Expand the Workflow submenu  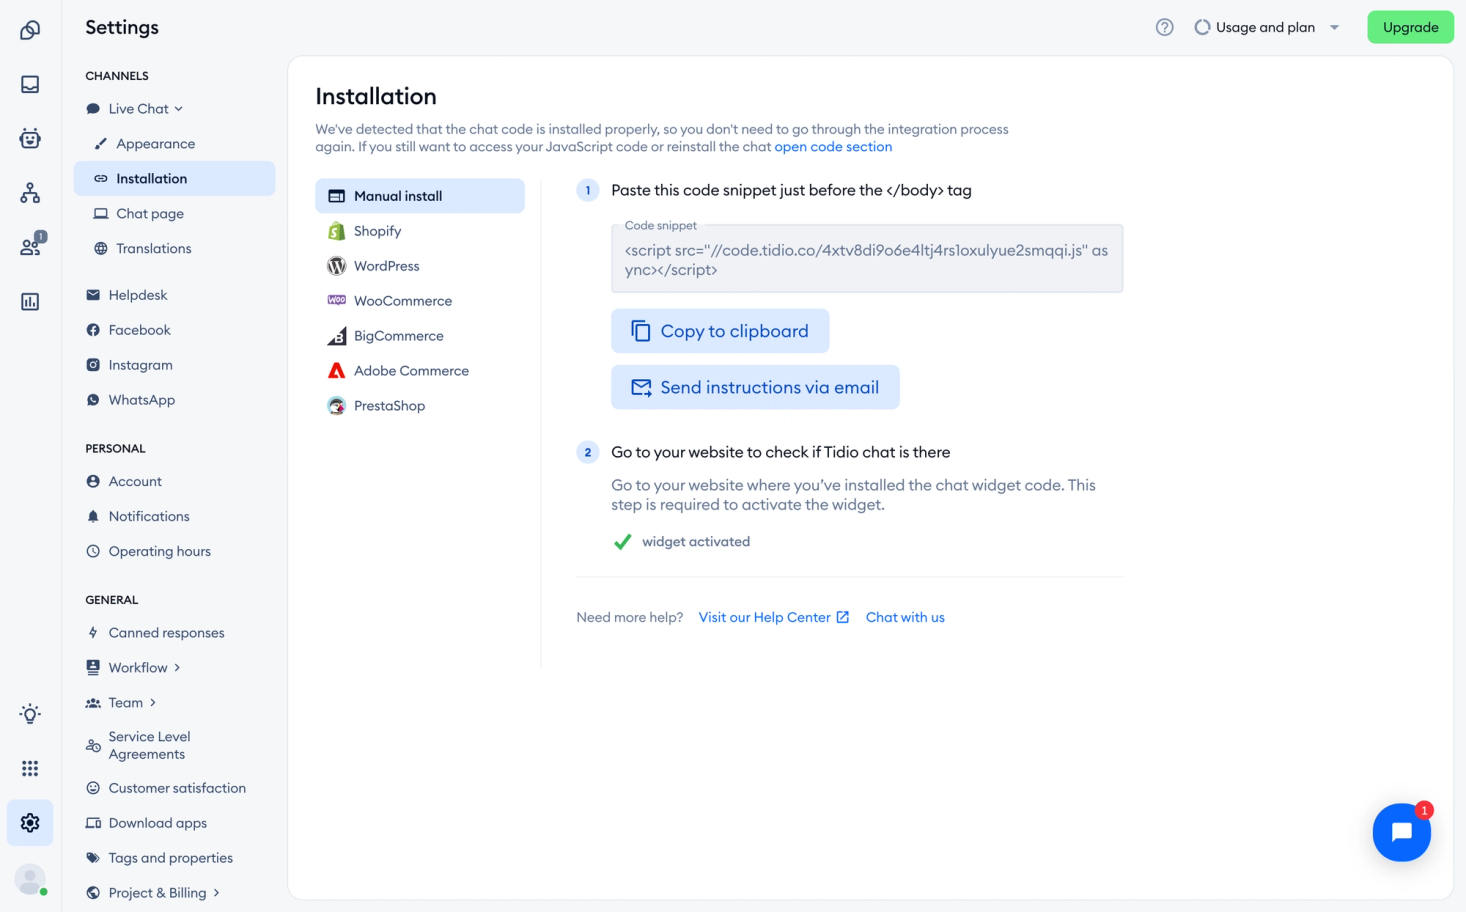(x=177, y=668)
